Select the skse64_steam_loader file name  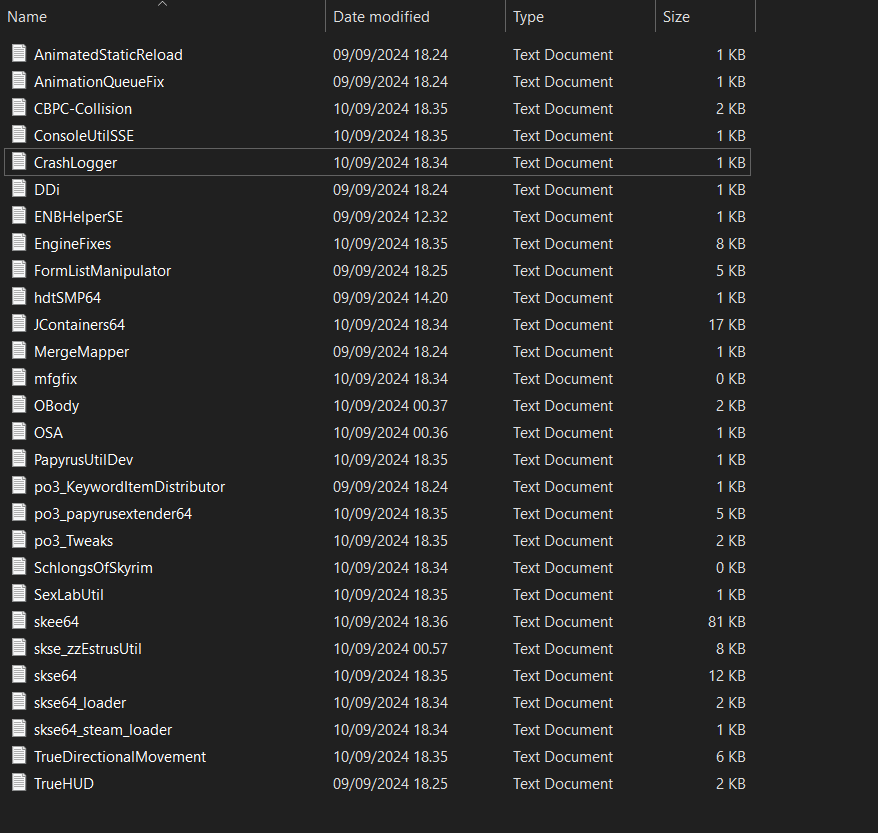pyautogui.click(x=103, y=729)
